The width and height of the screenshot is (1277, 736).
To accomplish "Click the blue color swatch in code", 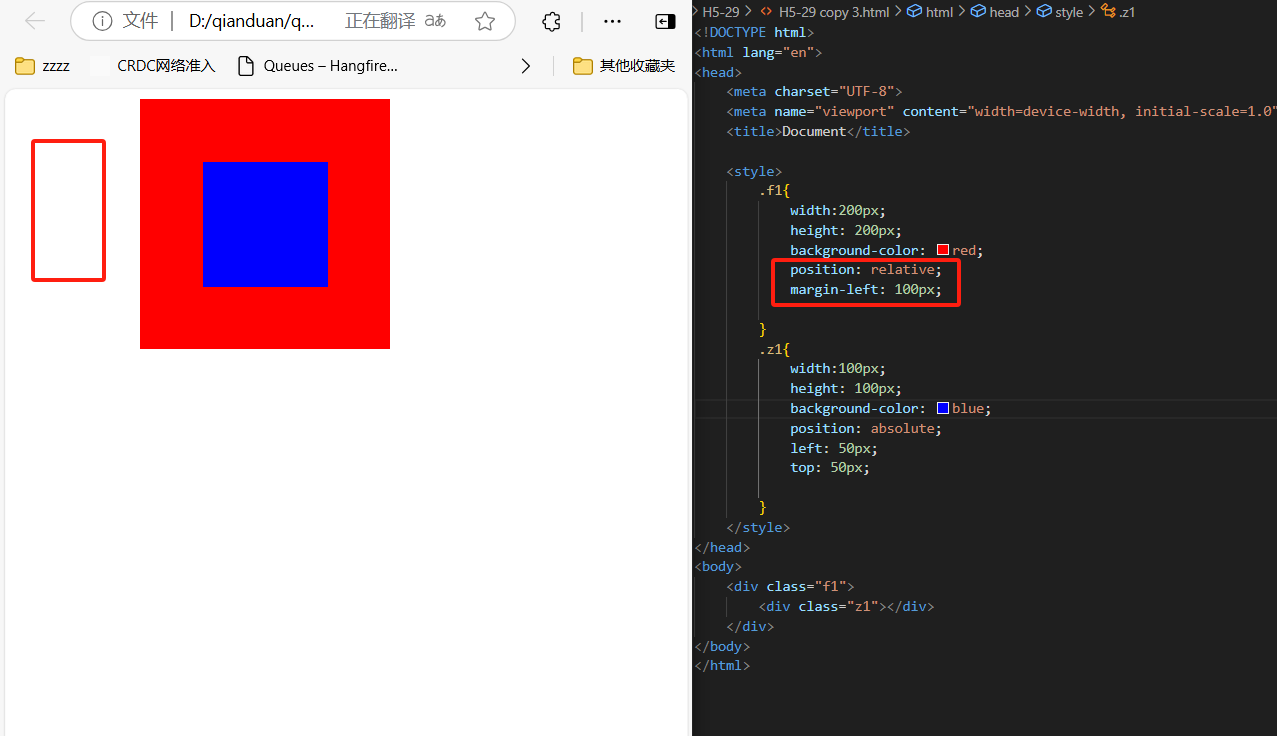I will coord(943,408).
